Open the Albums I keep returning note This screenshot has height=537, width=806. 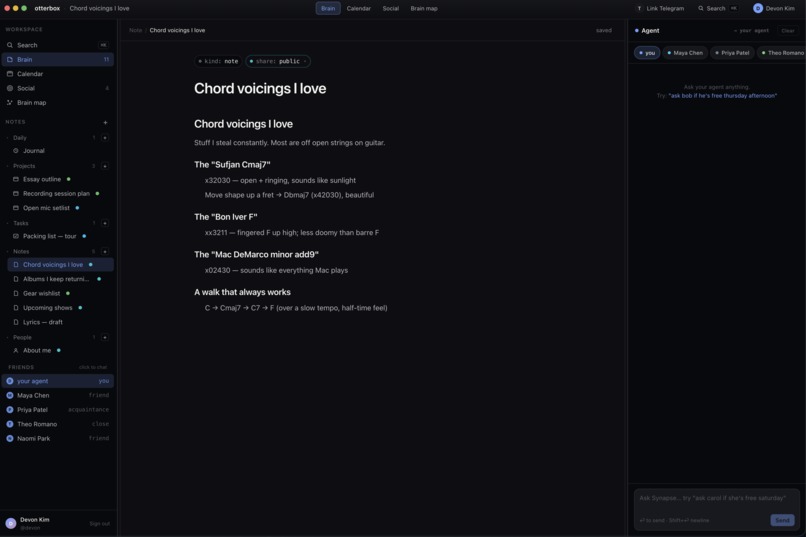point(61,279)
